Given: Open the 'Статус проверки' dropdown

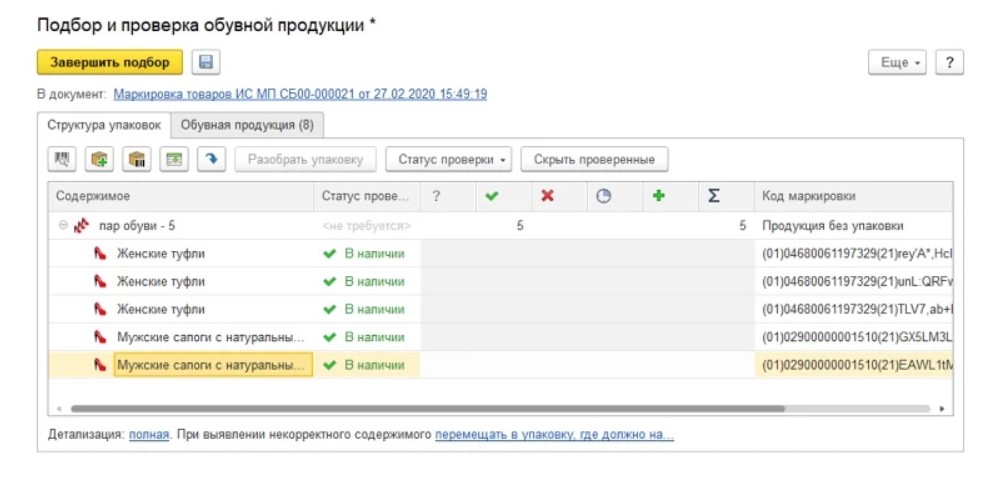Looking at the screenshot, I should pos(454,159).
